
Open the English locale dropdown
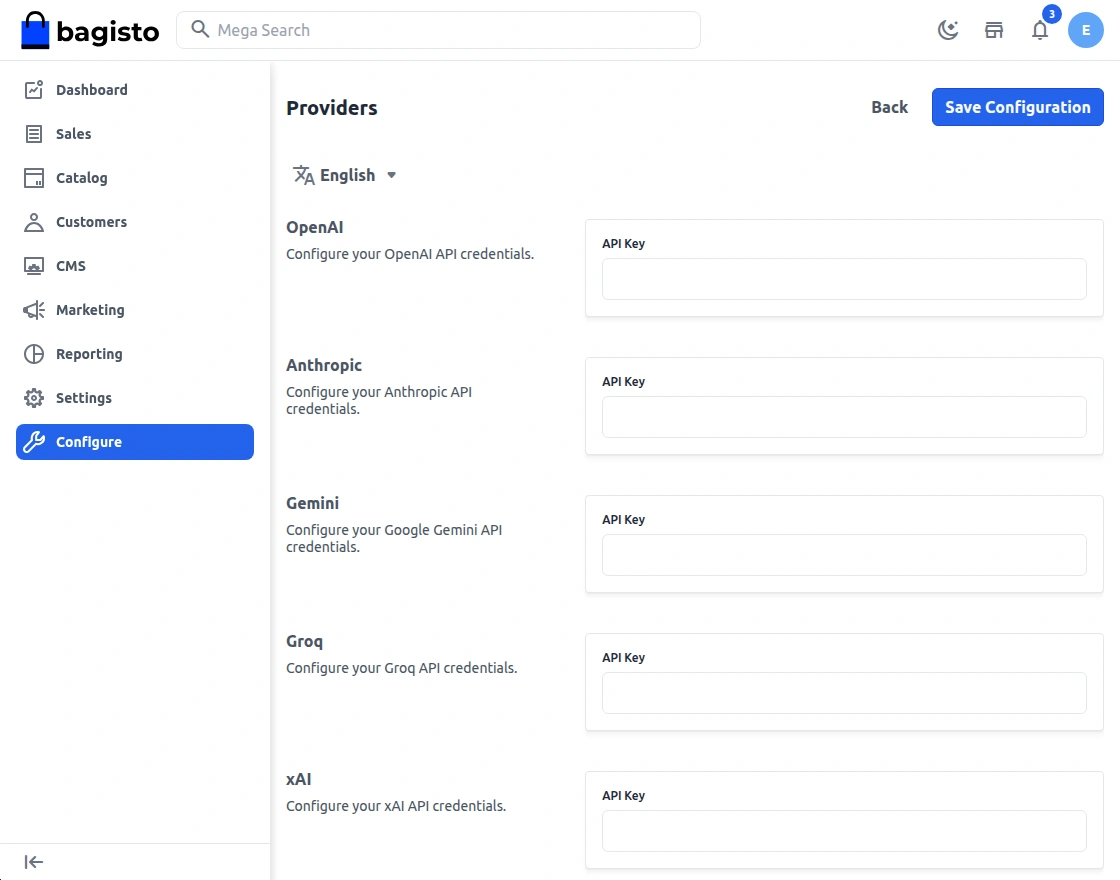pyautogui.click(x=345, y=175)
